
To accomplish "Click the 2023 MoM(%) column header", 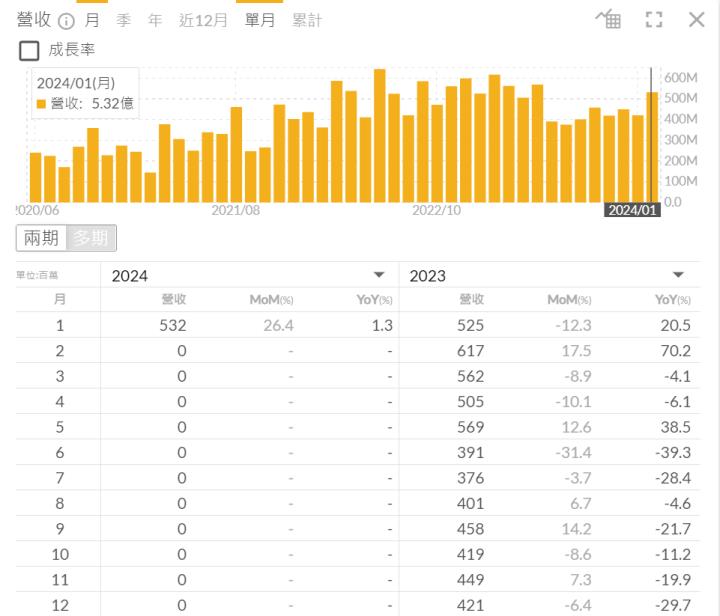I will 569,299.
